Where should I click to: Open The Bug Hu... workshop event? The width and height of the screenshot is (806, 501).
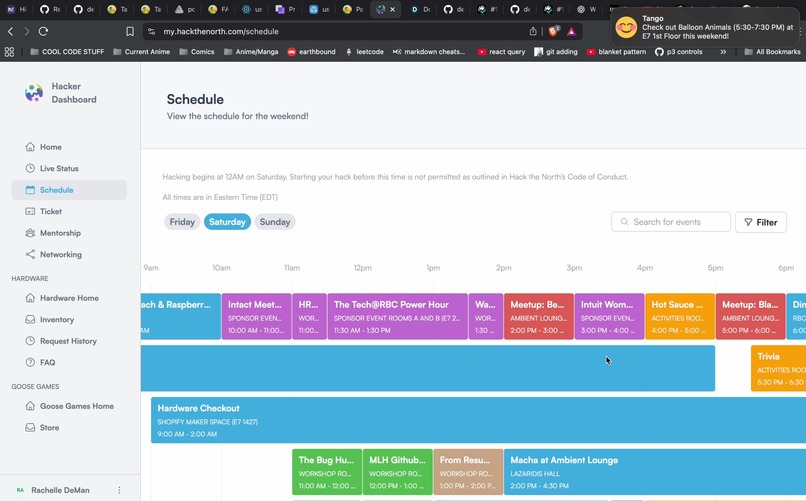(327, 472)
